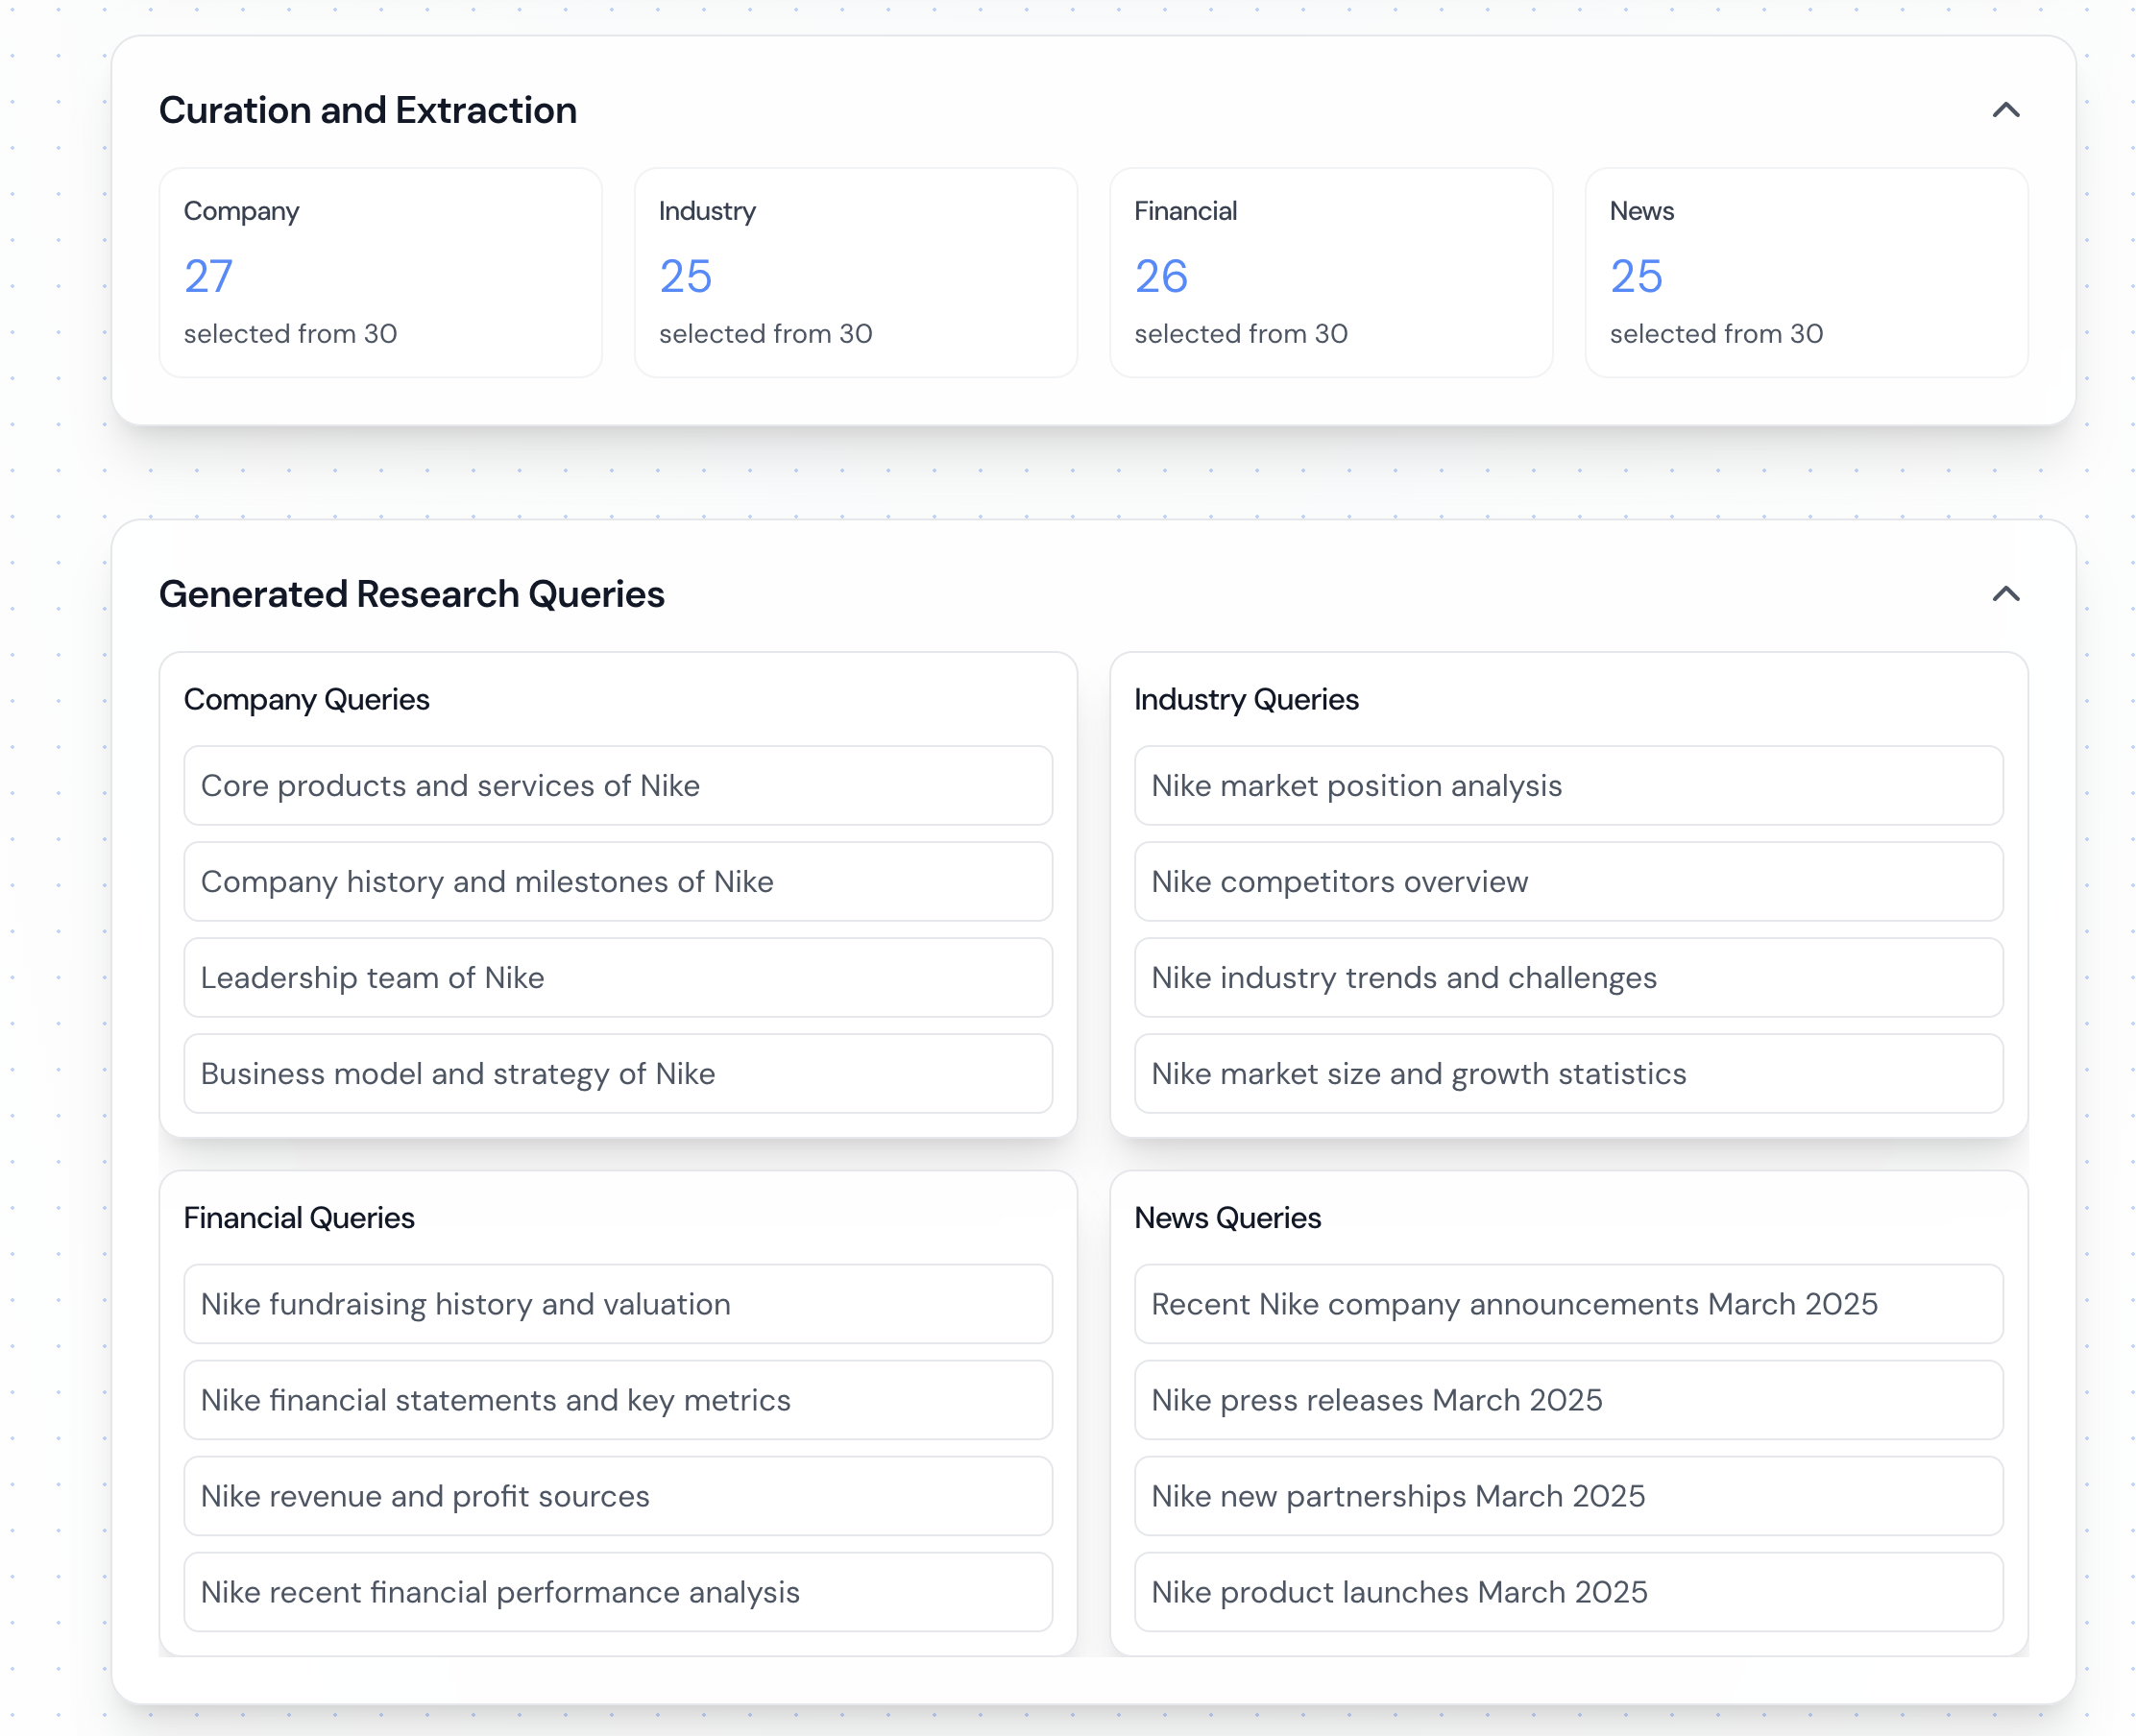Select 'Nike product launches March 2025'

point(1568,1592)
